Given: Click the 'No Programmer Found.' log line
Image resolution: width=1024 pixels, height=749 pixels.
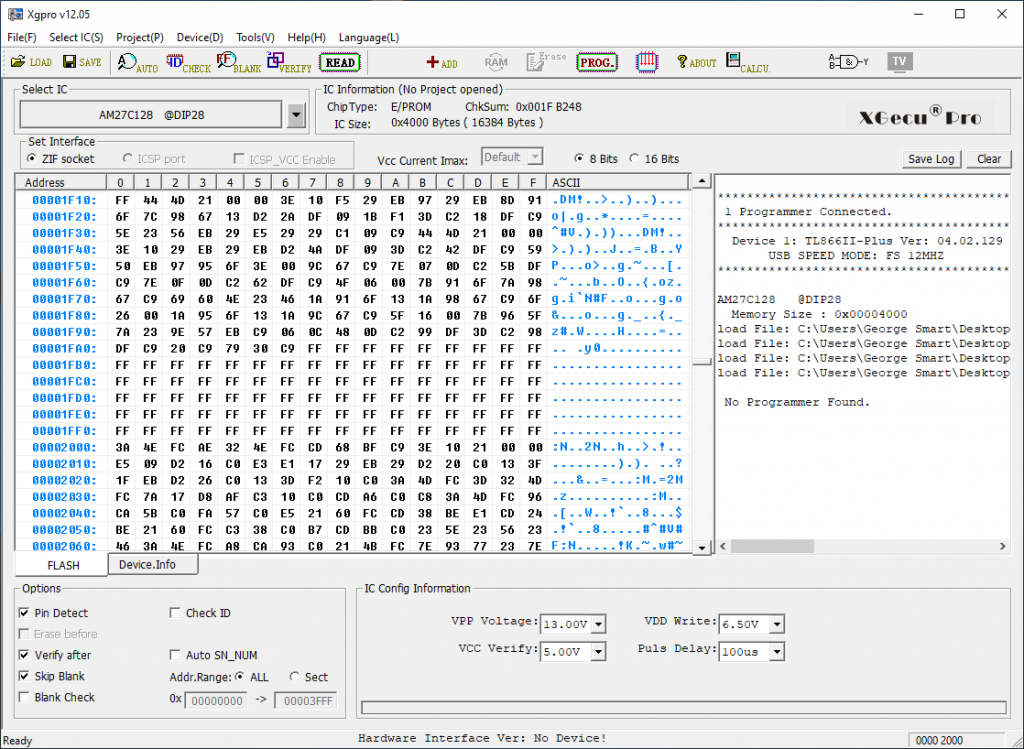Looking at the screenshot, I should (797, 402).
